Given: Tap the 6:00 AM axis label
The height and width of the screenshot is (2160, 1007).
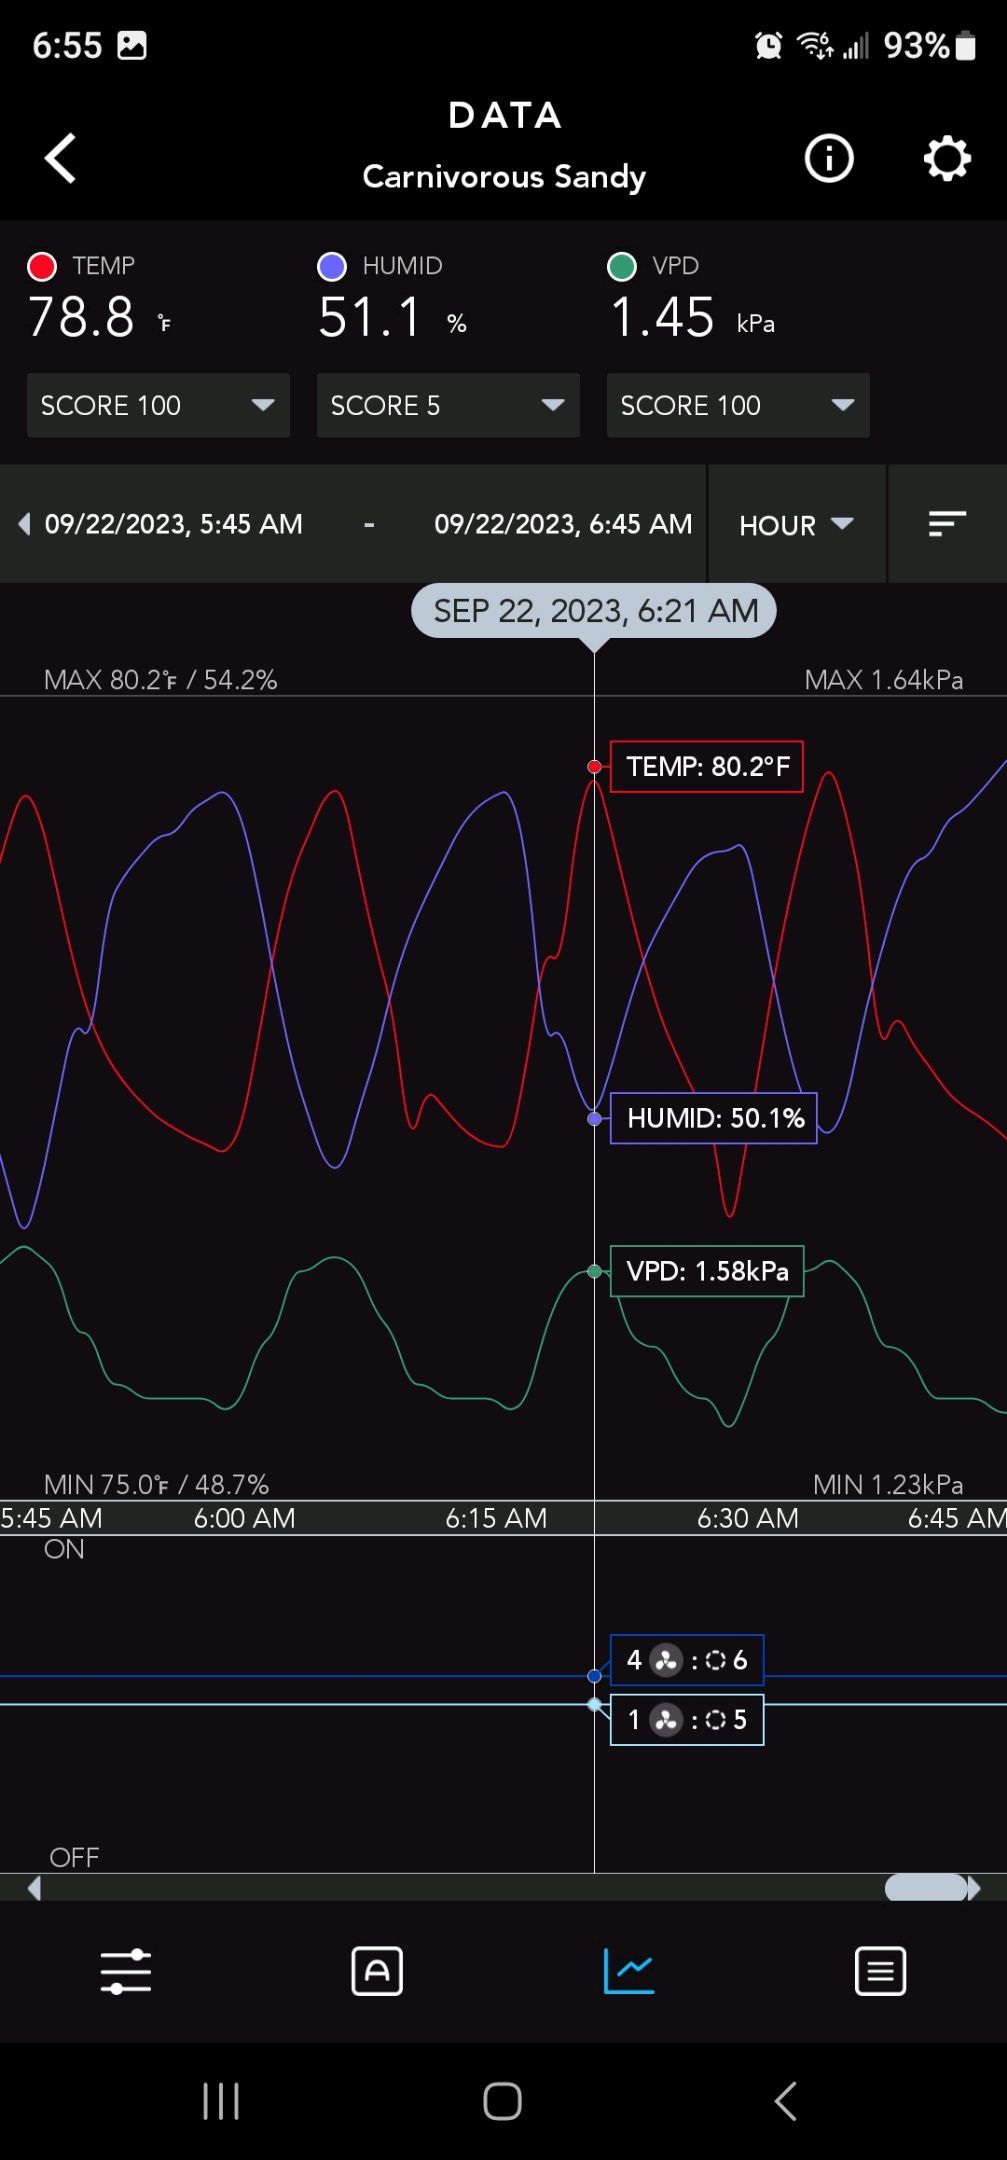Looking at the screenshot, I should 245,1518.
